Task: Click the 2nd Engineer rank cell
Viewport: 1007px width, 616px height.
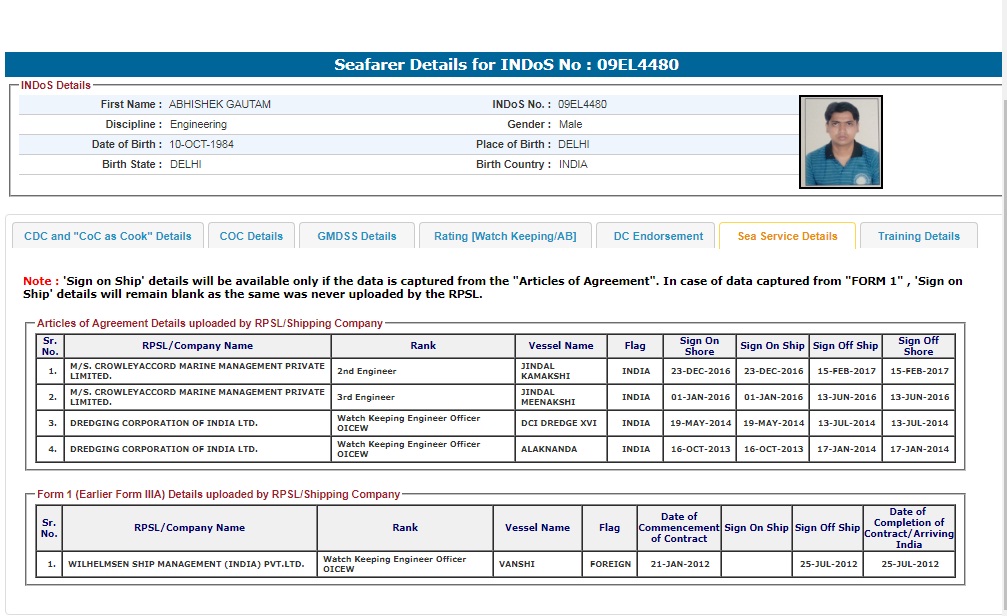Action: (x=422, y=371)
